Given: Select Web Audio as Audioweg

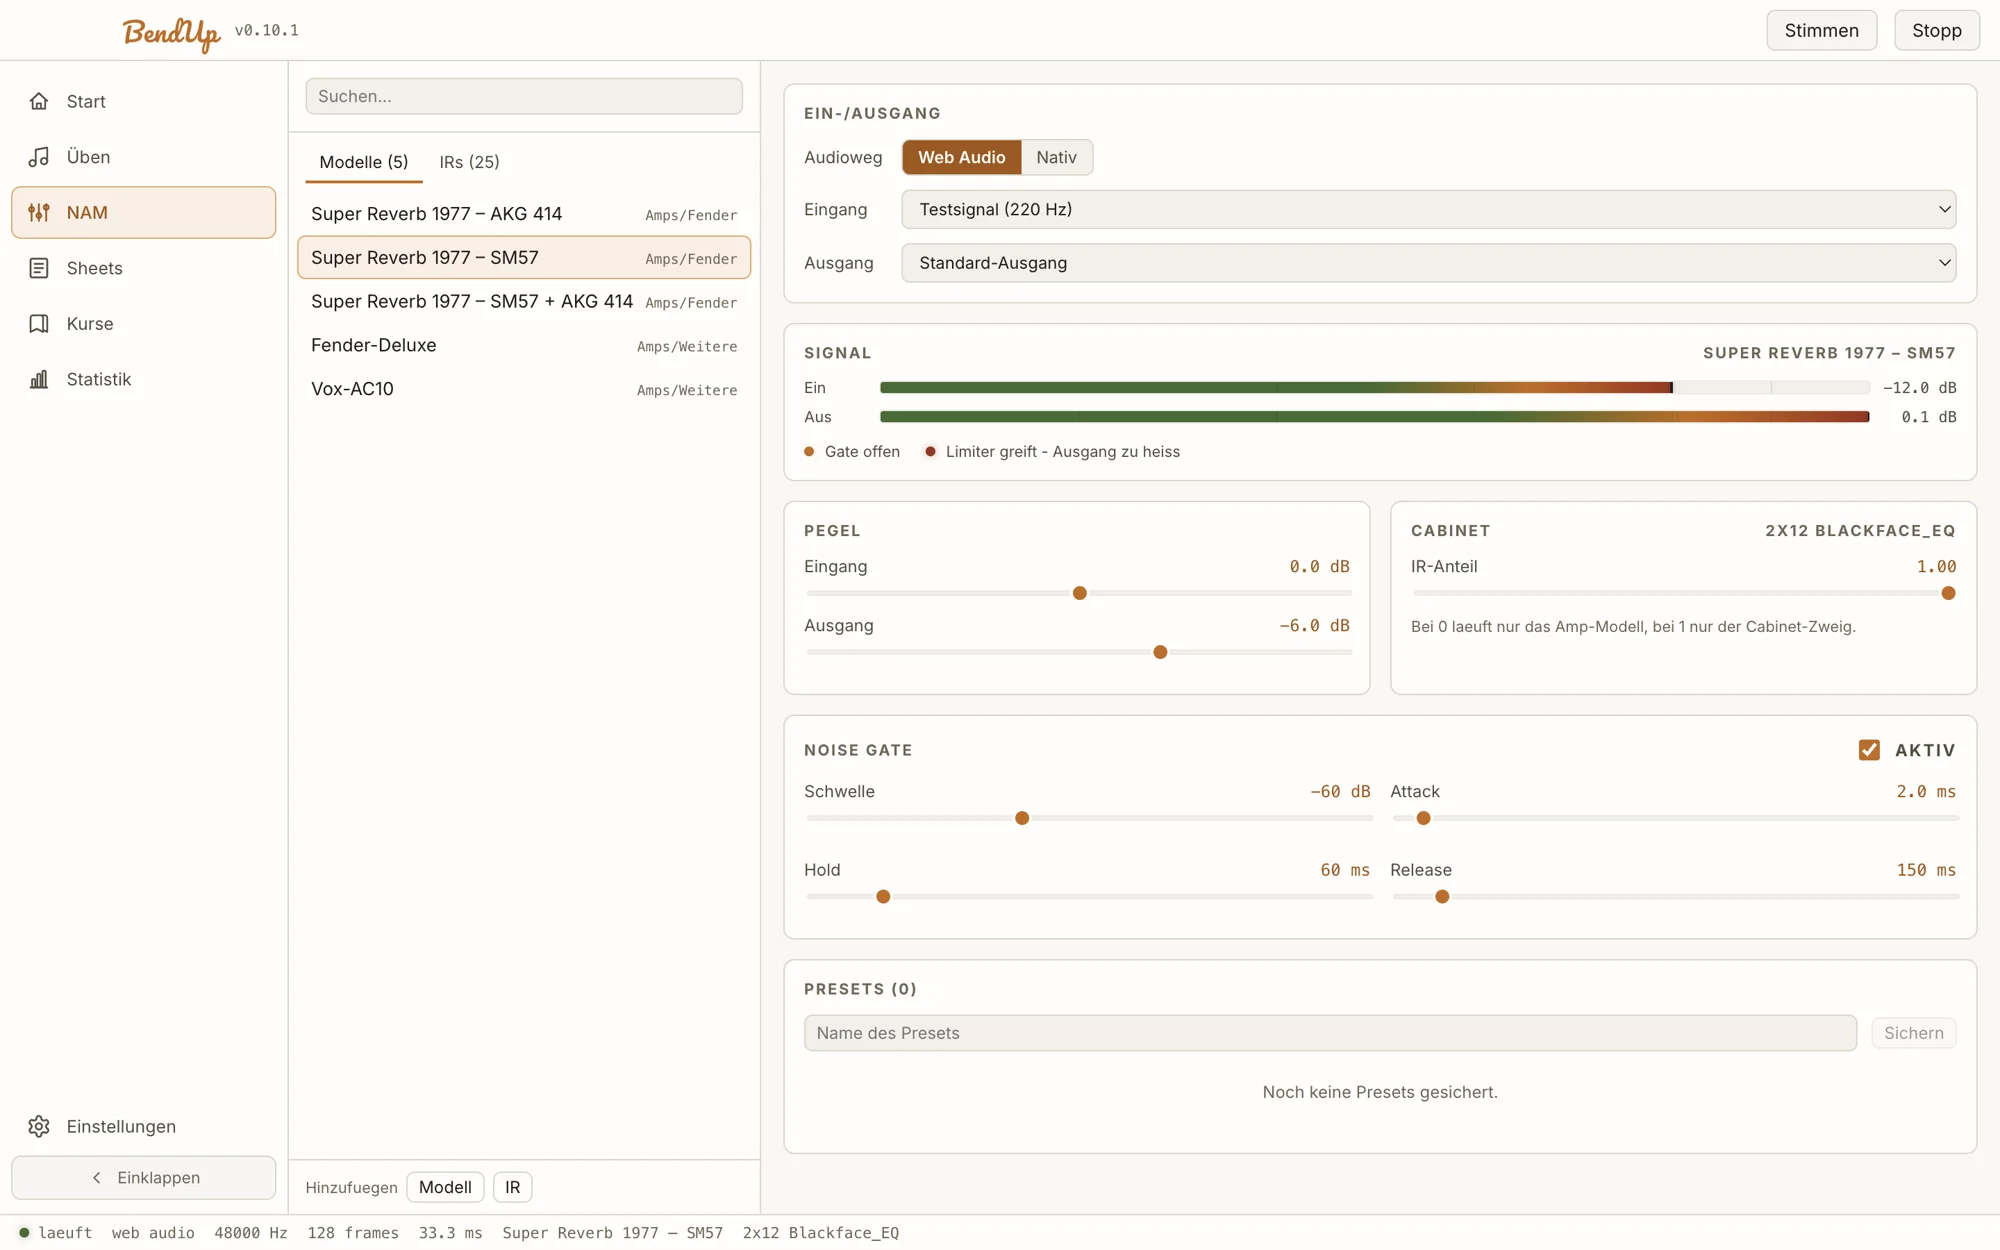Looking at the screenshot, I should click(x=961, y=157).
